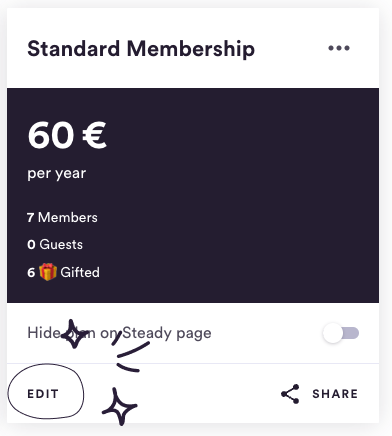Screen dimensions: 392x436
Task: View the 6 Gifted memberships count
Action: tap(63, 272)
